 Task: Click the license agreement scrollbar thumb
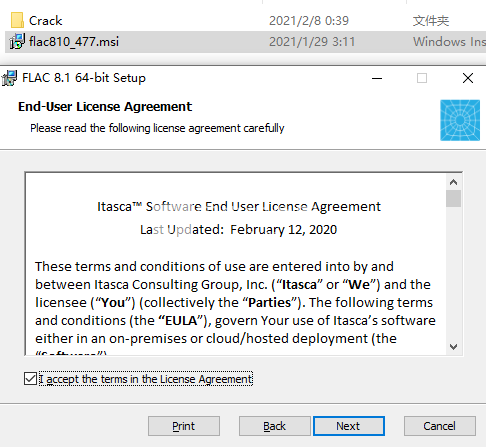tap(453, 199)
